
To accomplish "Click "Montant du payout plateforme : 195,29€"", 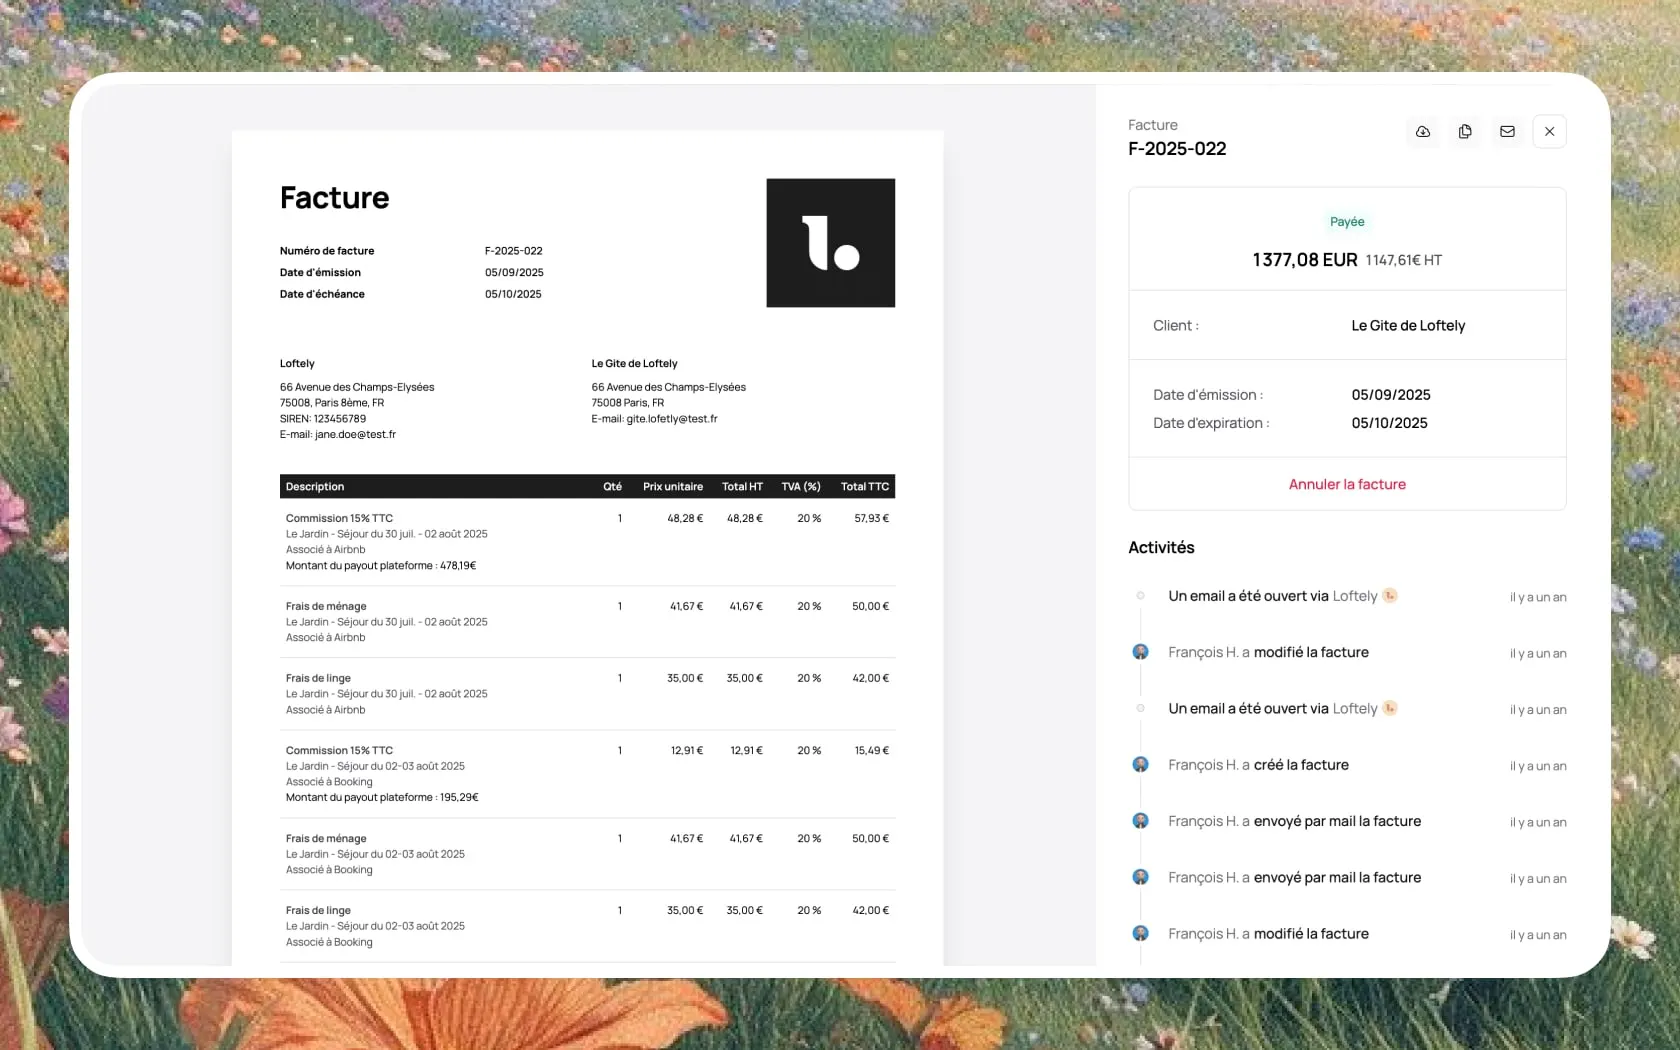I will 382,798.
